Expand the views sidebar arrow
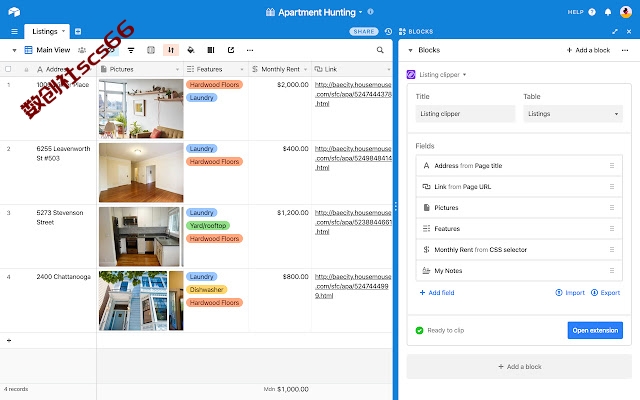 point(14,50)
